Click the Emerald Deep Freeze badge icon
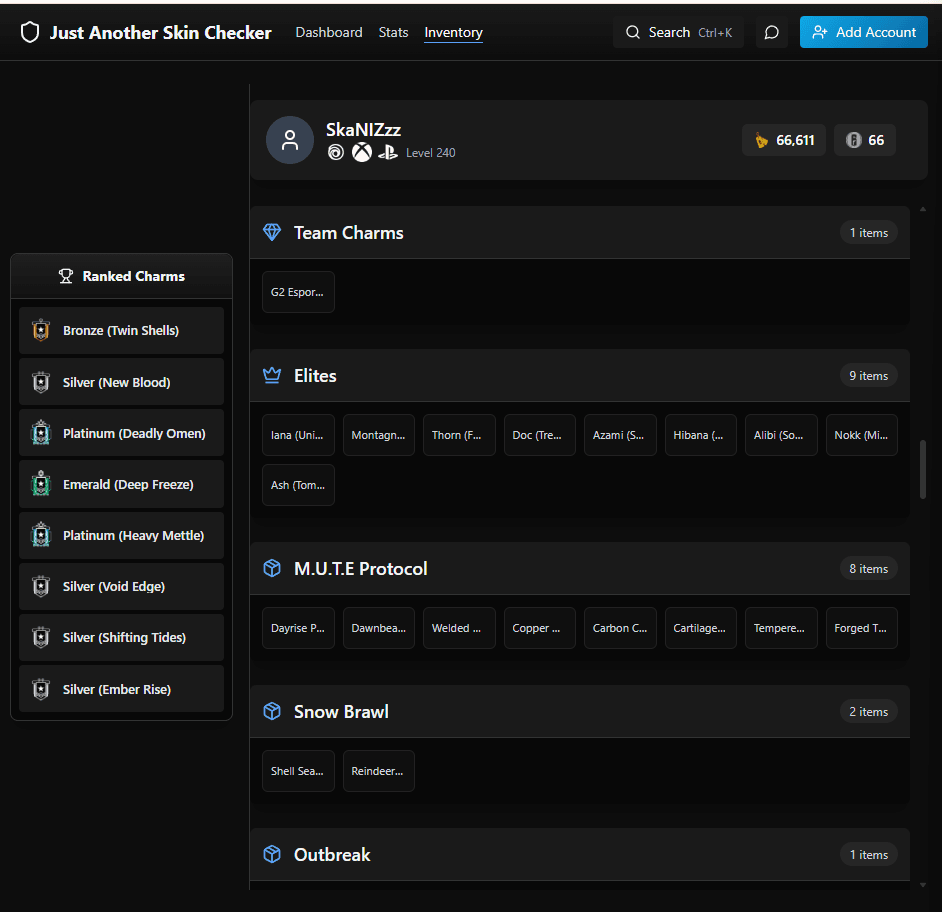 41,484
